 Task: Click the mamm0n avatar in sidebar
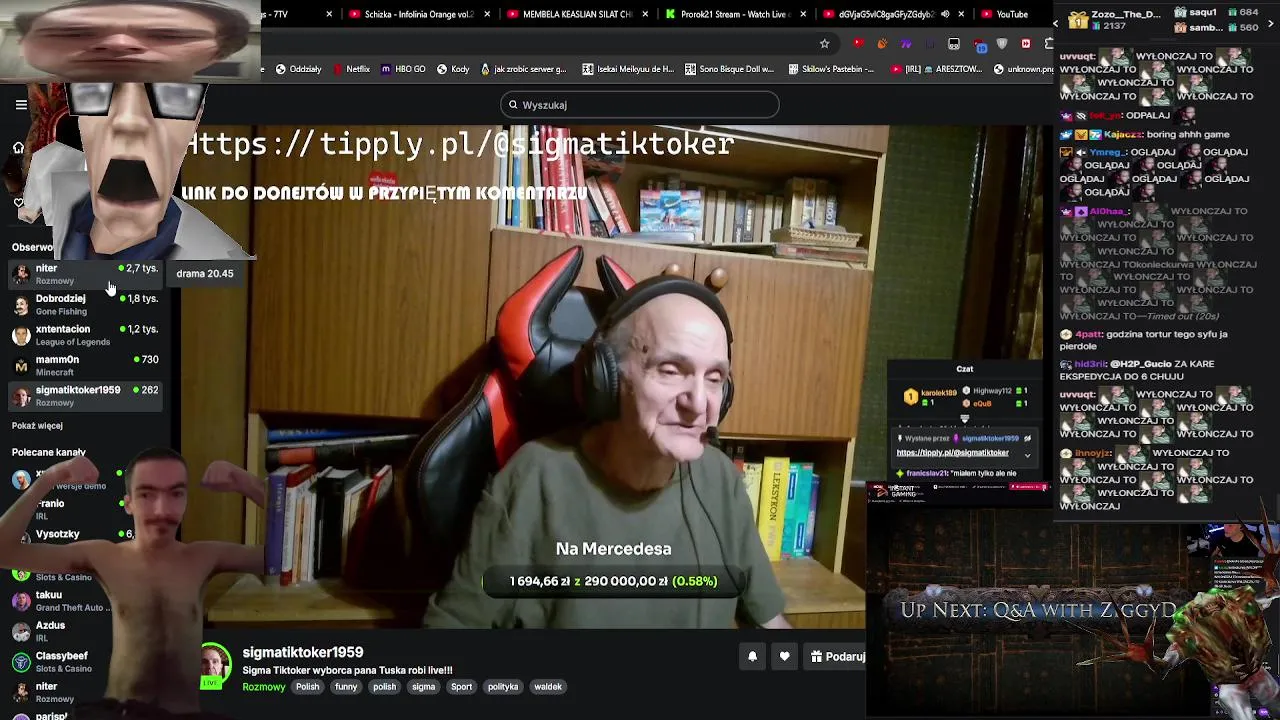(21, 365)
